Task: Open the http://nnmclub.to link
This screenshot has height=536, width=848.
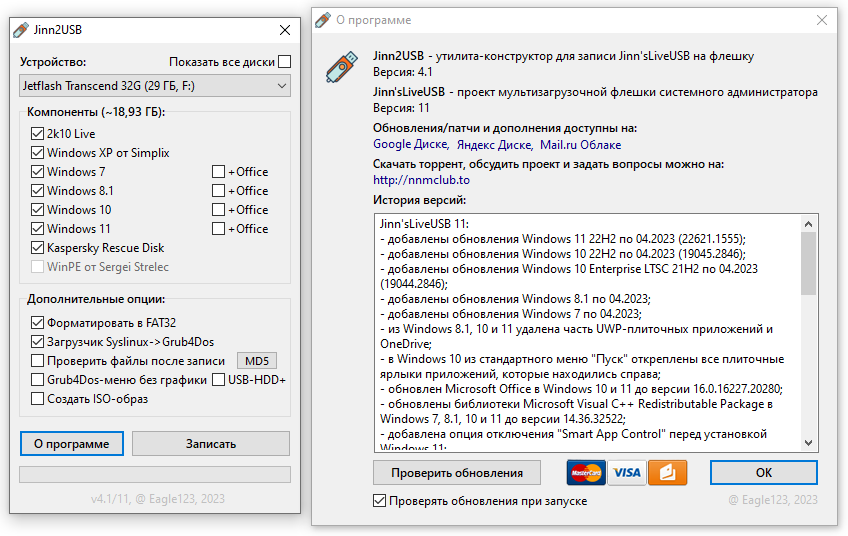Action: click(x=421, y=180)
